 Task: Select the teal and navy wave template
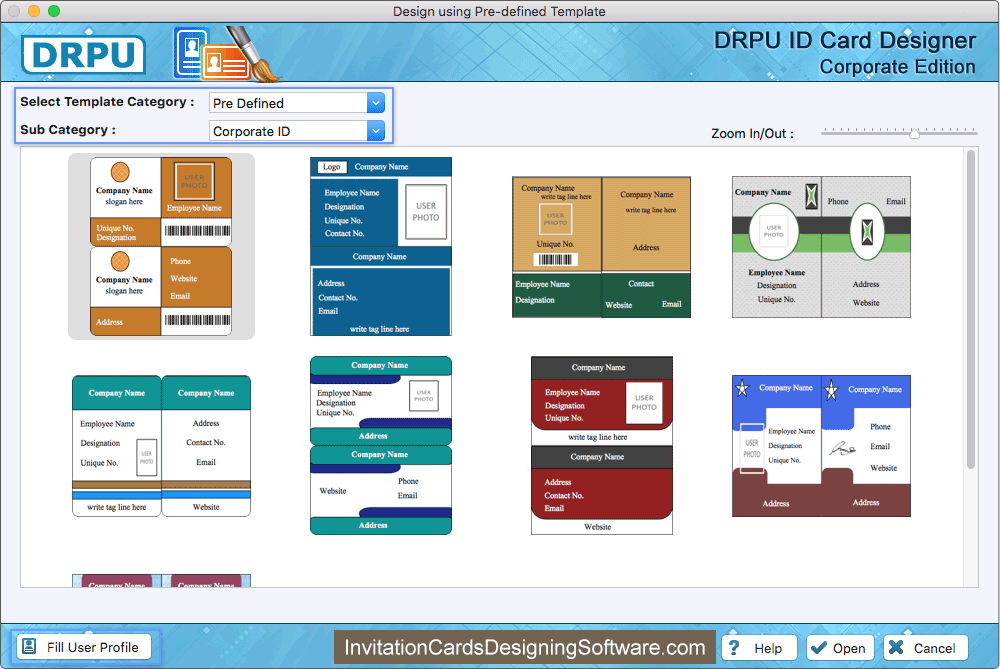point(381,445)
